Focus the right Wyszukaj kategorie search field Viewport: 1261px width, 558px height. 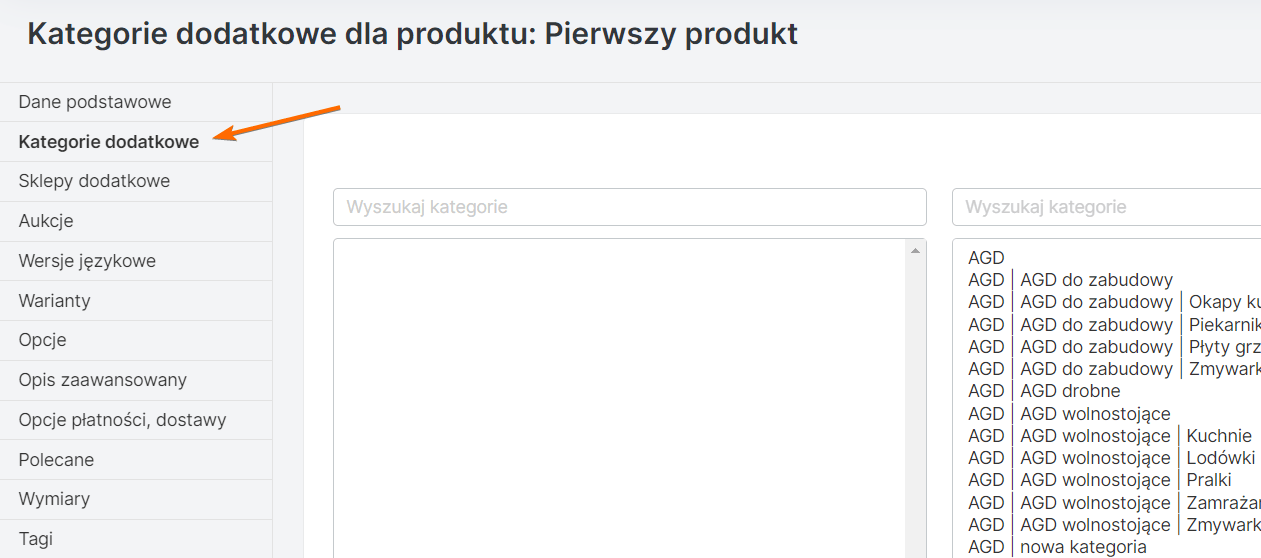(x=1105, y=207)
